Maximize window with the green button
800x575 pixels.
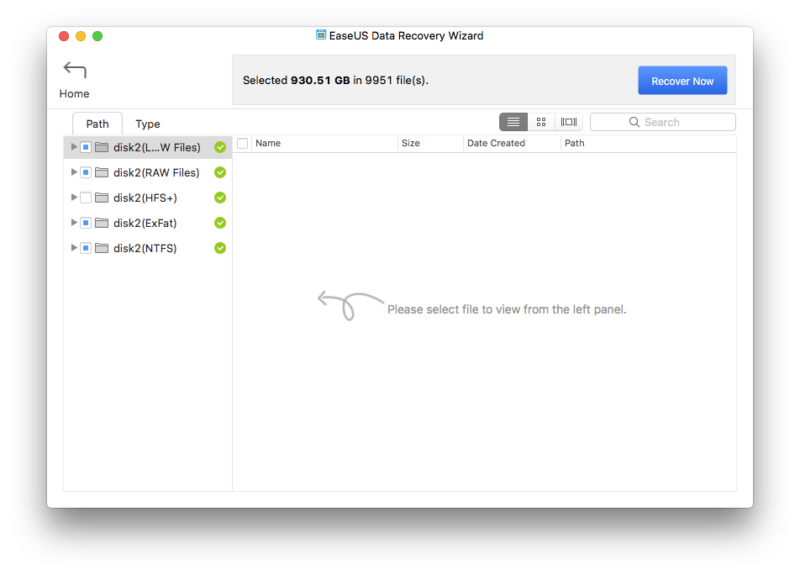point(97,36)
